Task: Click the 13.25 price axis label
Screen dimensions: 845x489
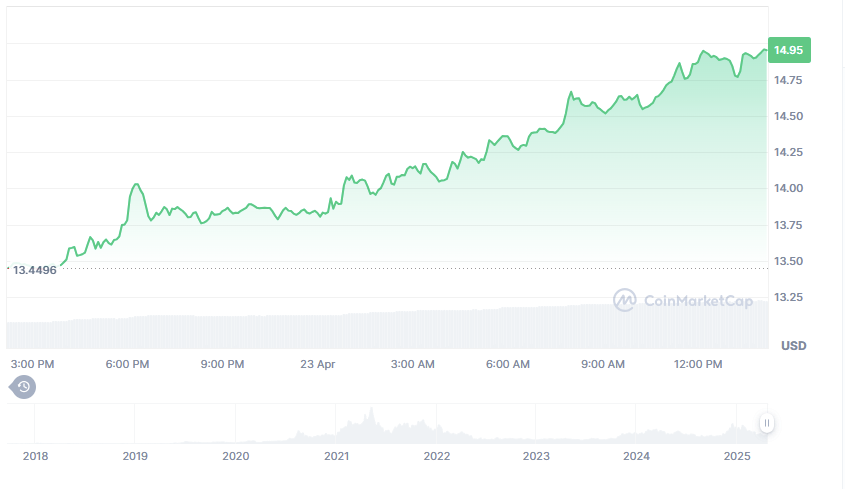Action: [x=788, y=298]
